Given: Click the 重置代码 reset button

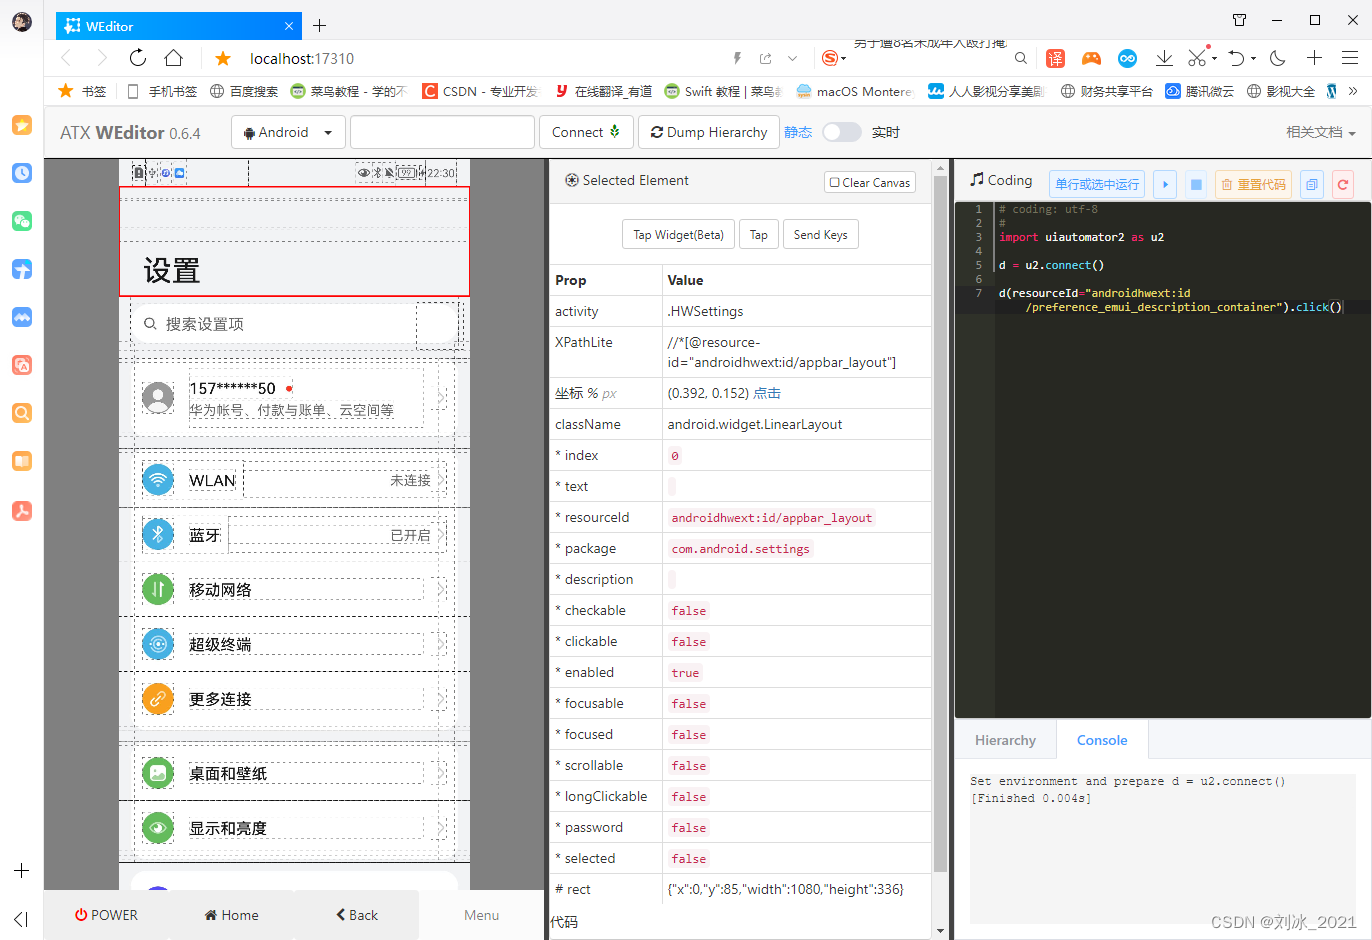Looking at the screenshot, I should 1254,184.
